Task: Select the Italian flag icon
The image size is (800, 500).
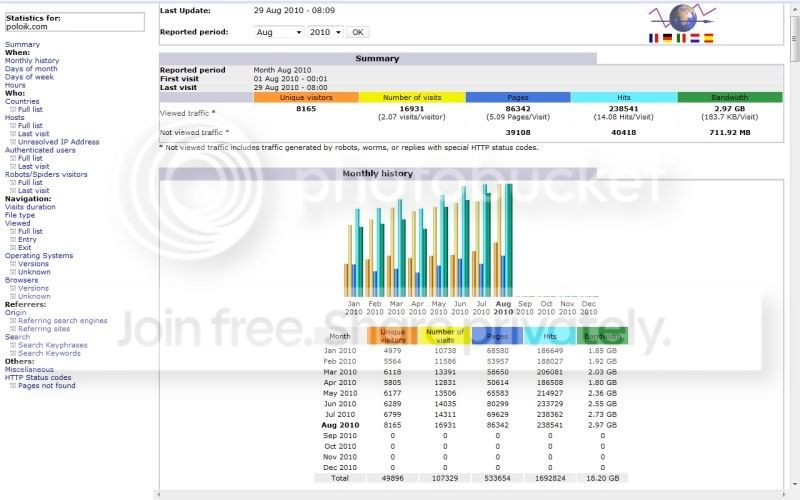Action: point(681,38)
